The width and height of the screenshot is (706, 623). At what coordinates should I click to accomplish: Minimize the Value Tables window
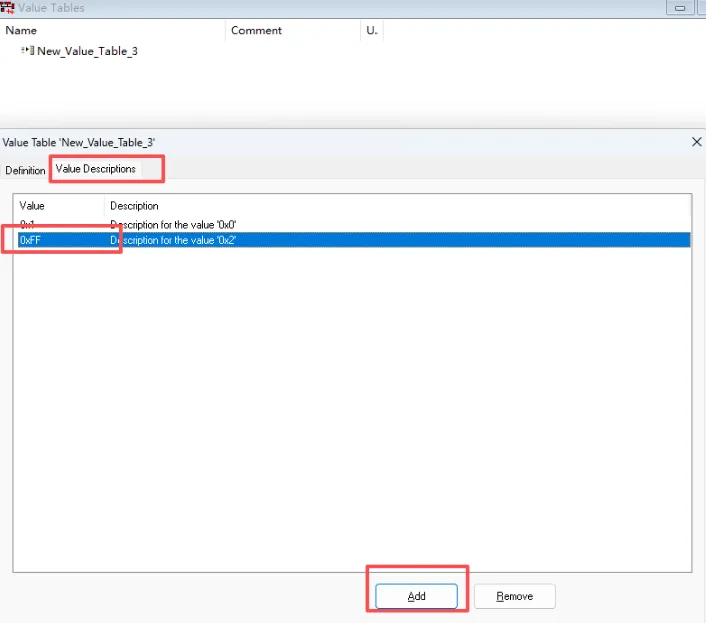pos(681,8)
